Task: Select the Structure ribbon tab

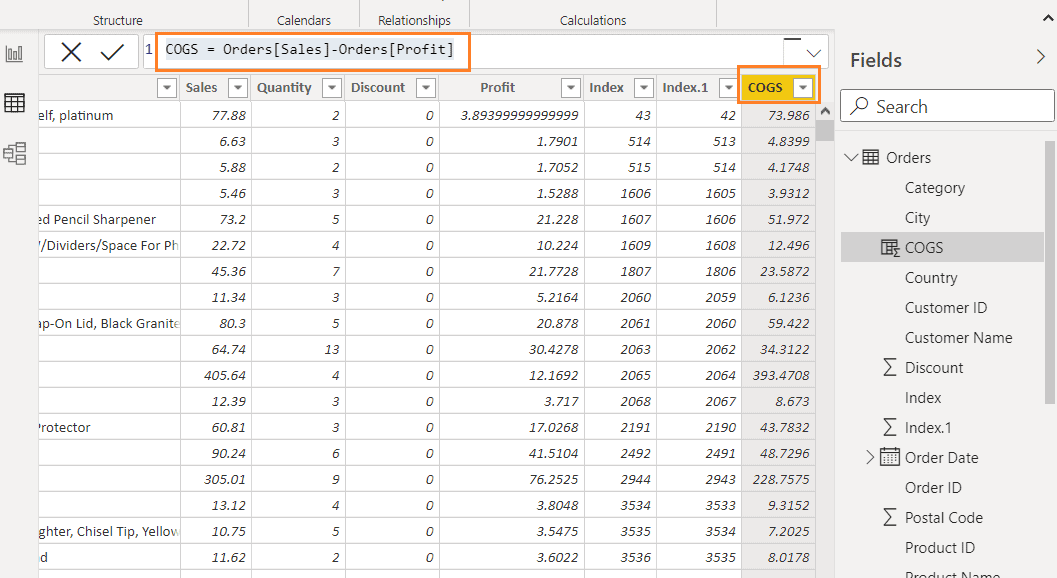Action: click(117, 19)
